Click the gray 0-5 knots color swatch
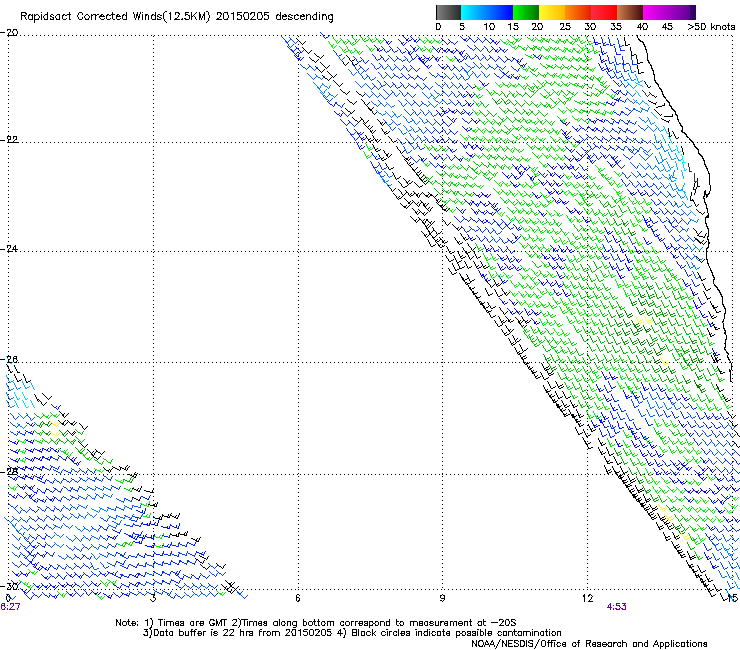Screen dimensions: 740x650 448,12
